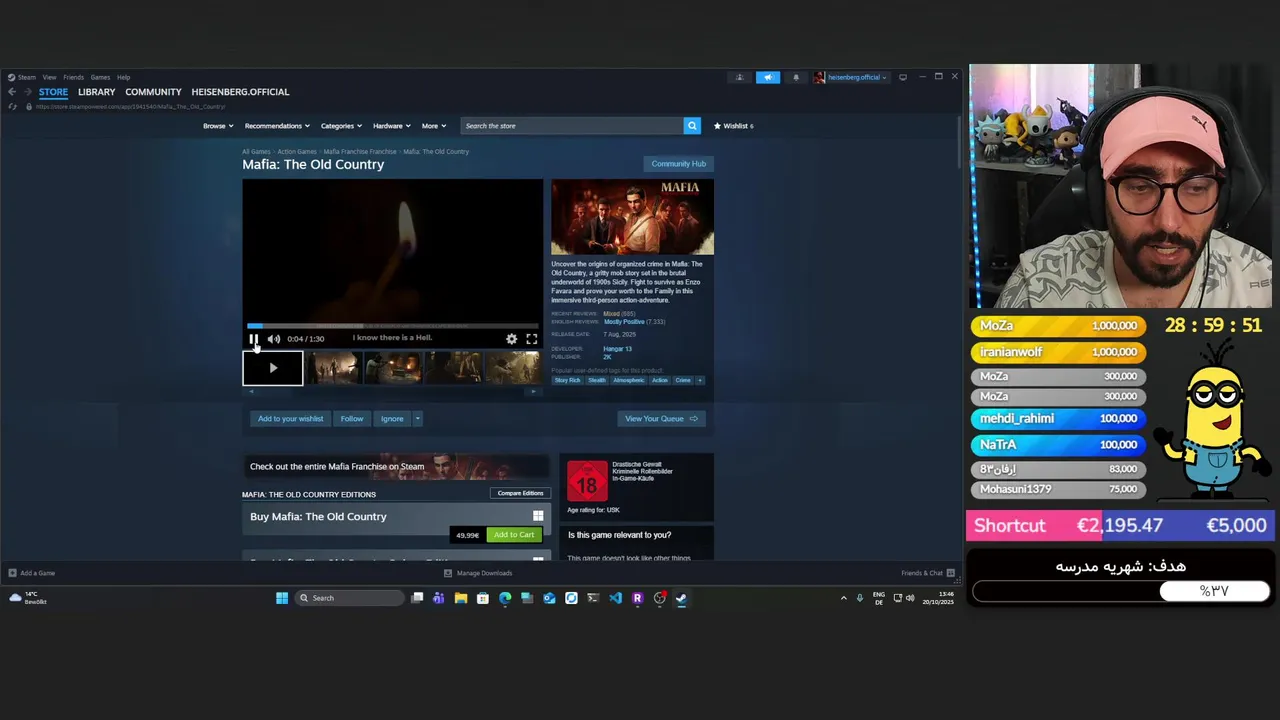
Task: Open HEISENBERG.OFFICIAL profile tab
Action: [x=240, y=92]
